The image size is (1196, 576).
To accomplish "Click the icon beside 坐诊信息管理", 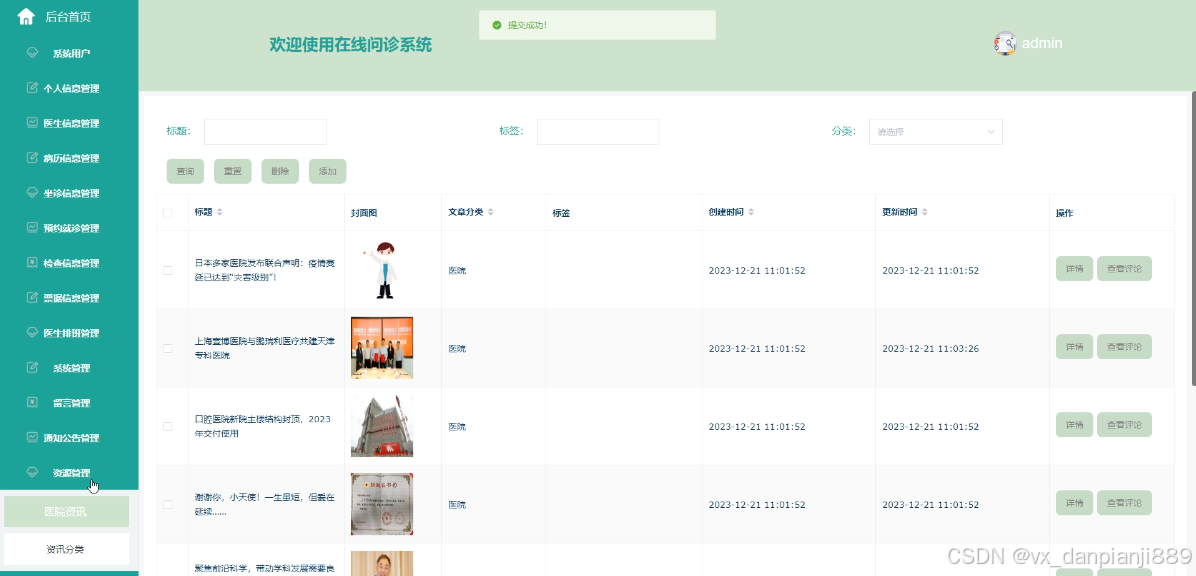I will click(x=32, y=193).
